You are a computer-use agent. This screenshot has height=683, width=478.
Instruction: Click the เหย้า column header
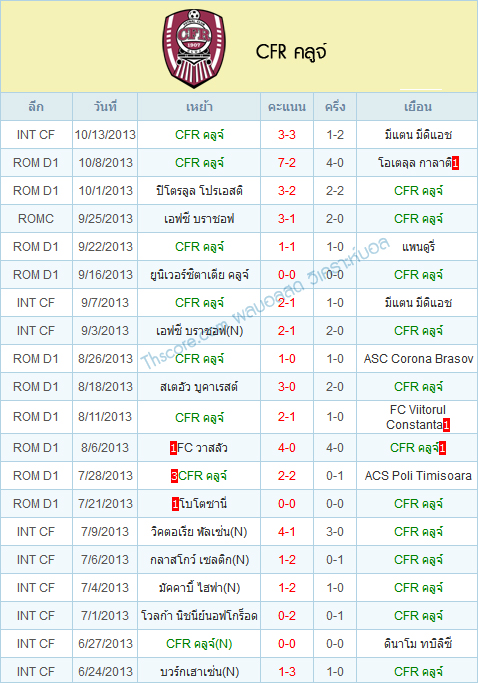(x=199, y=107)
